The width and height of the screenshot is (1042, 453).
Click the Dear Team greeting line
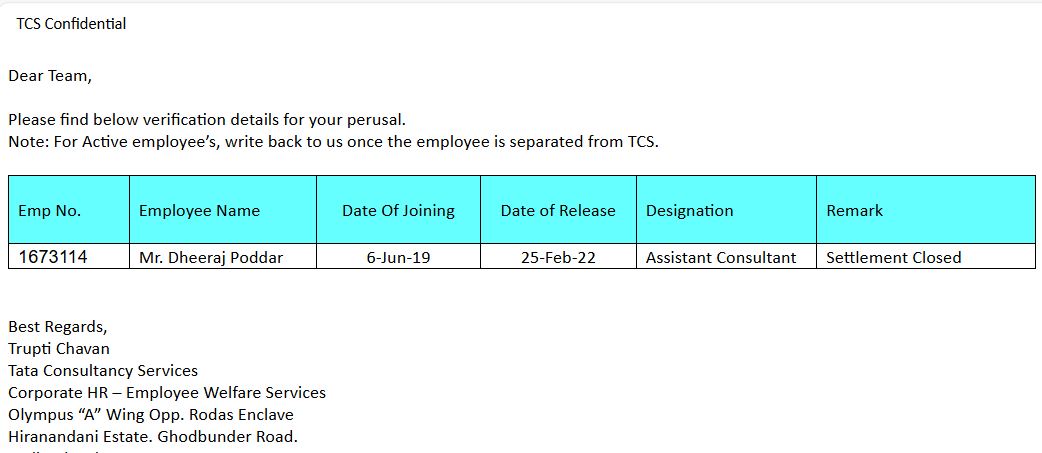(50, 75)
